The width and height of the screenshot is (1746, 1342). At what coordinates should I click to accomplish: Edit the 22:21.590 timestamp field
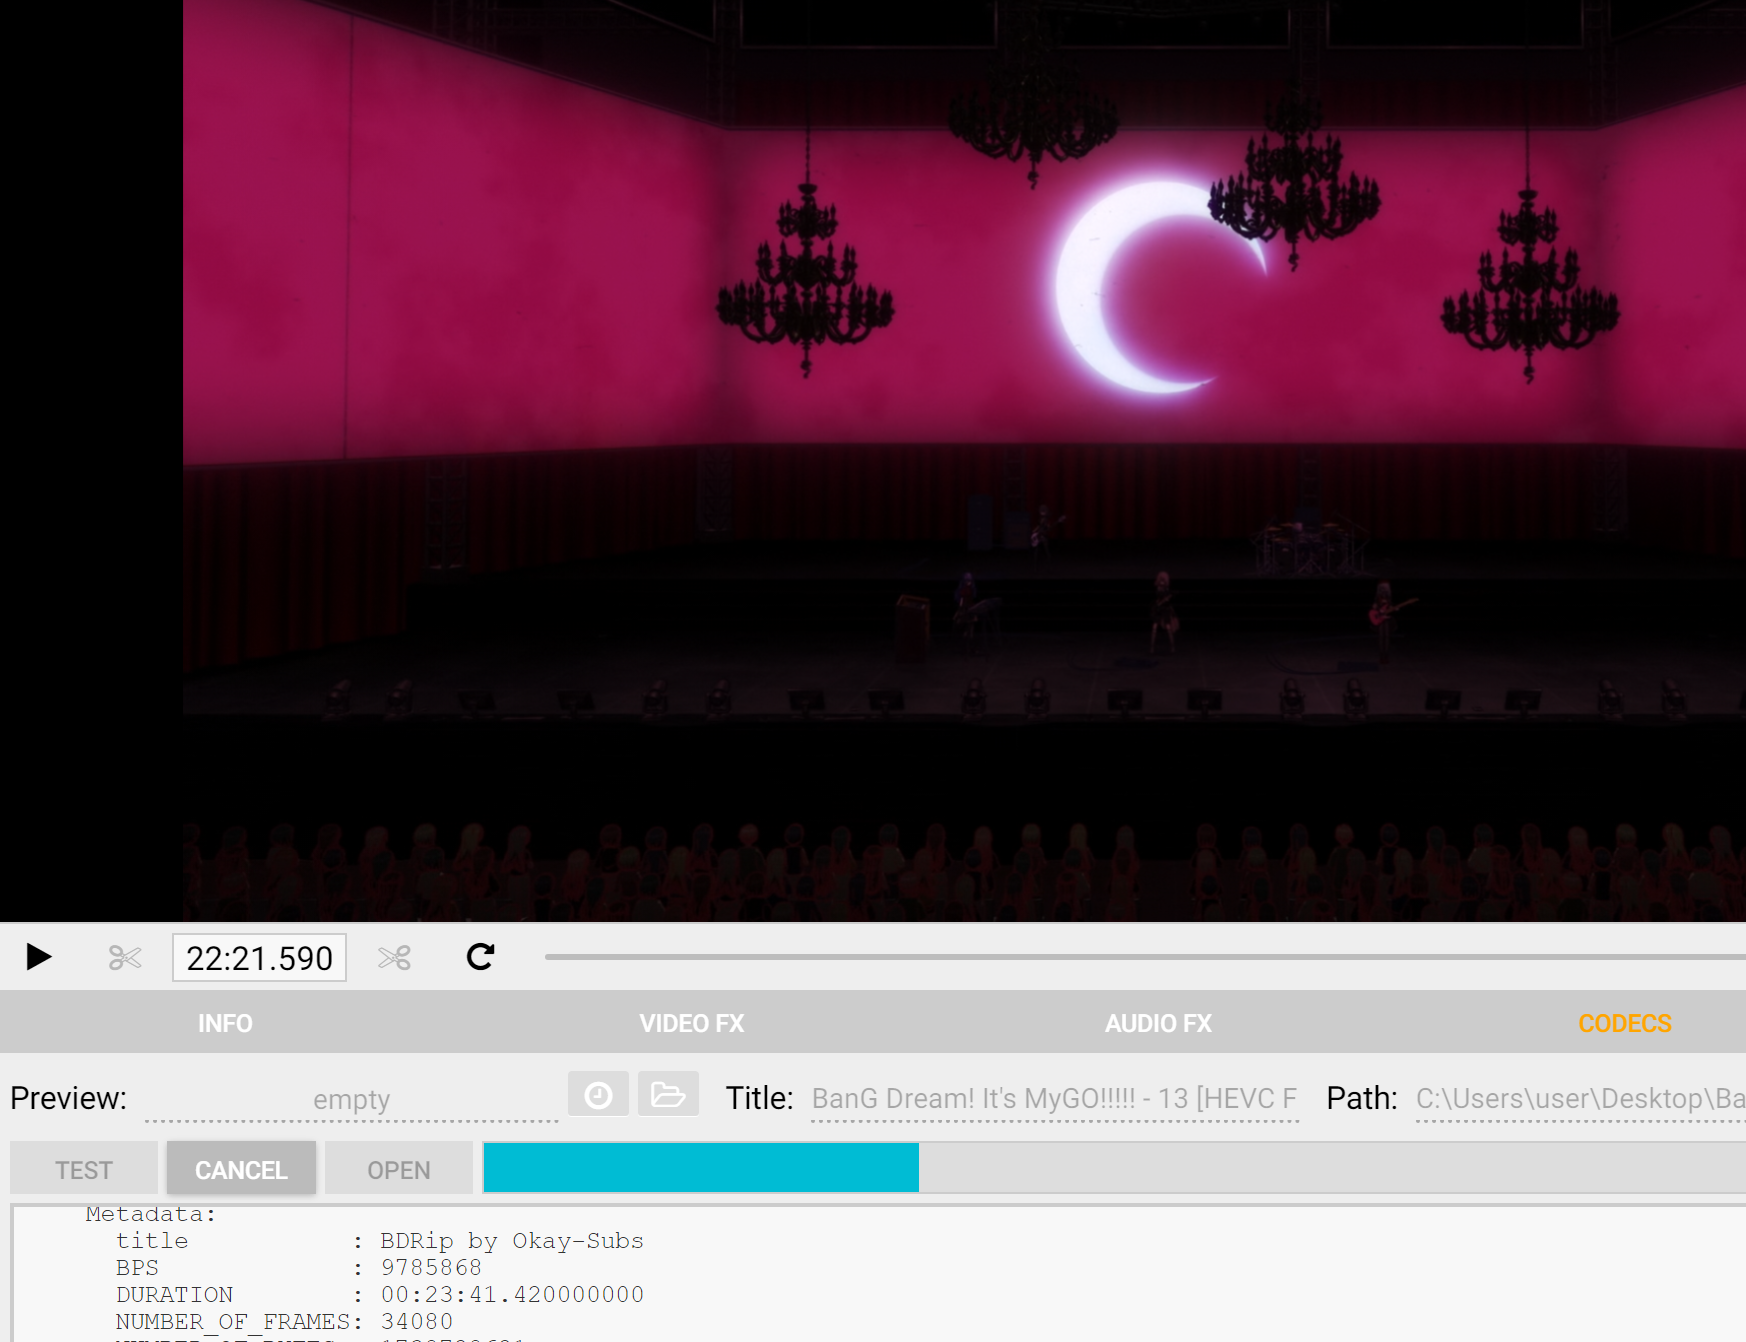coord(259,958)
